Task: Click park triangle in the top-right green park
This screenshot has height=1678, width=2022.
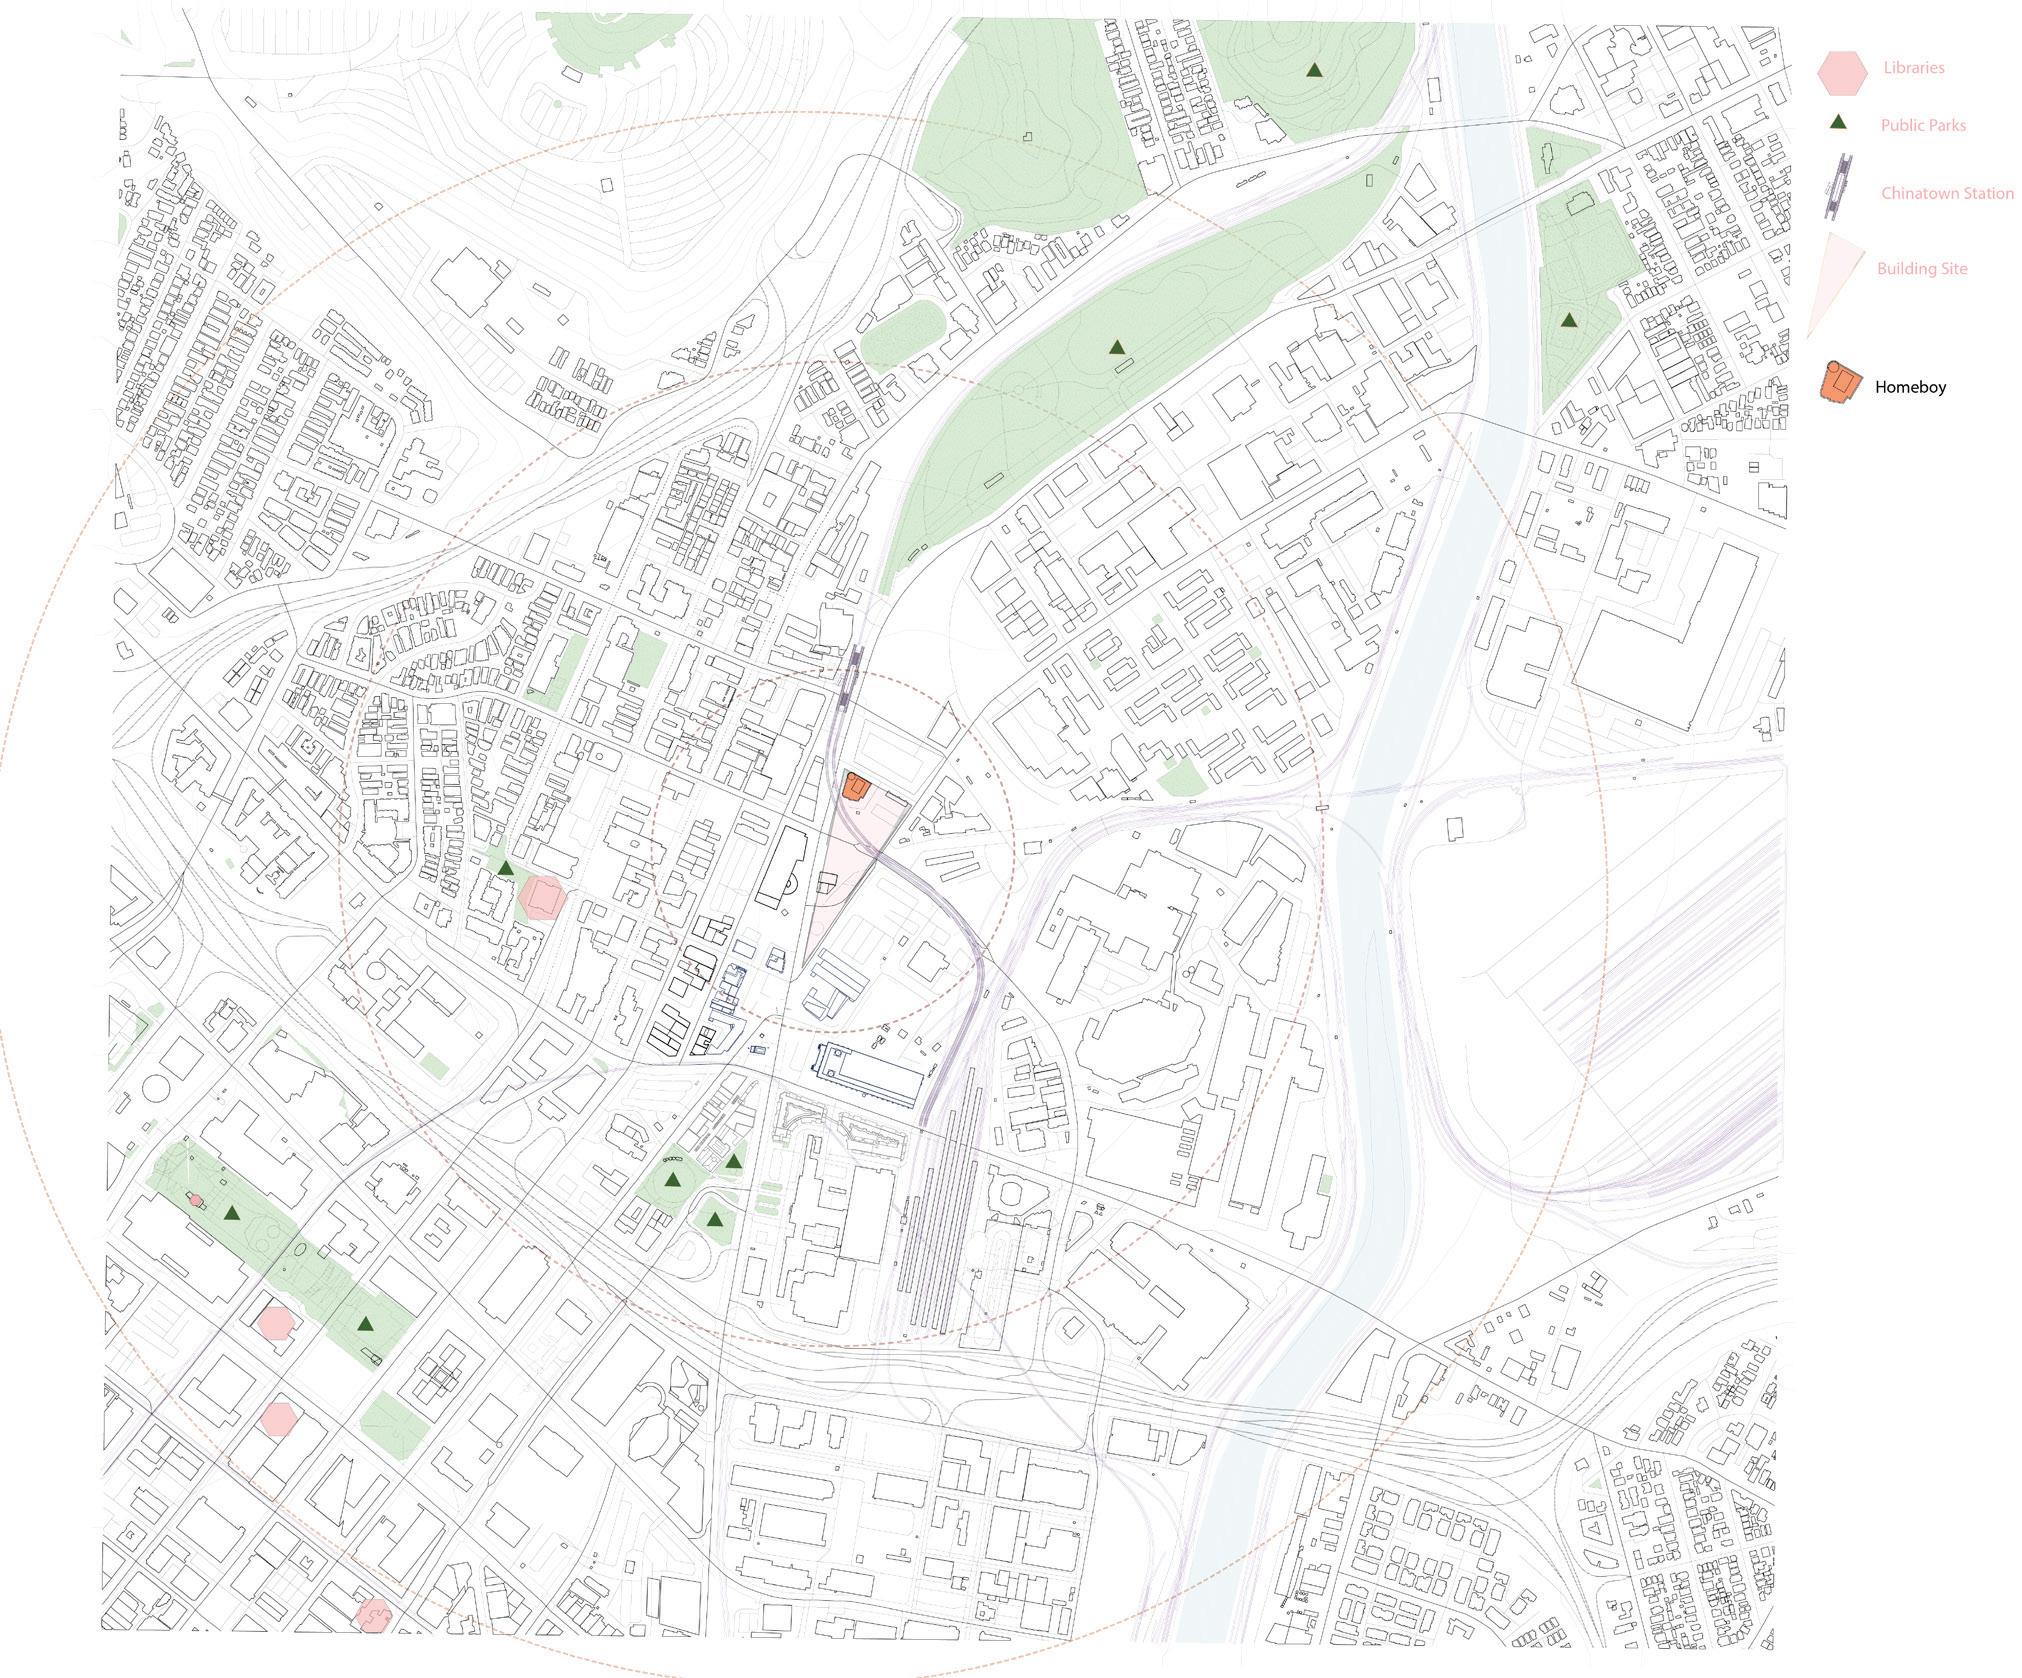Action: [x=1314, y=71]
